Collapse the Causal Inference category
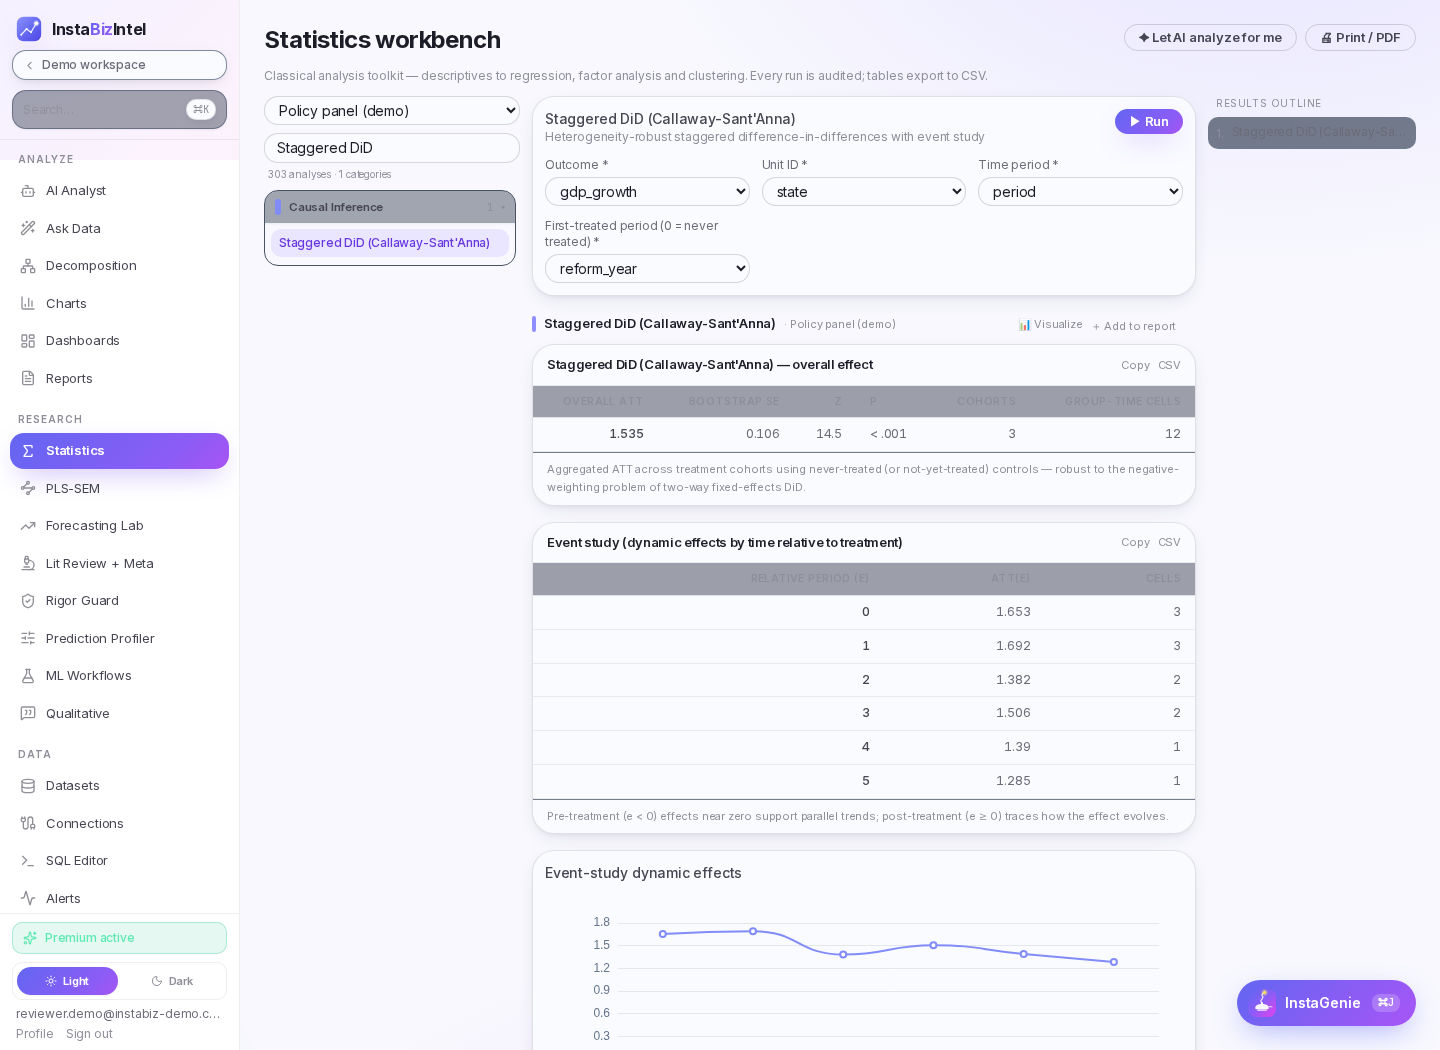This screenshot has height=1050, width=1440. coord(390,207)
